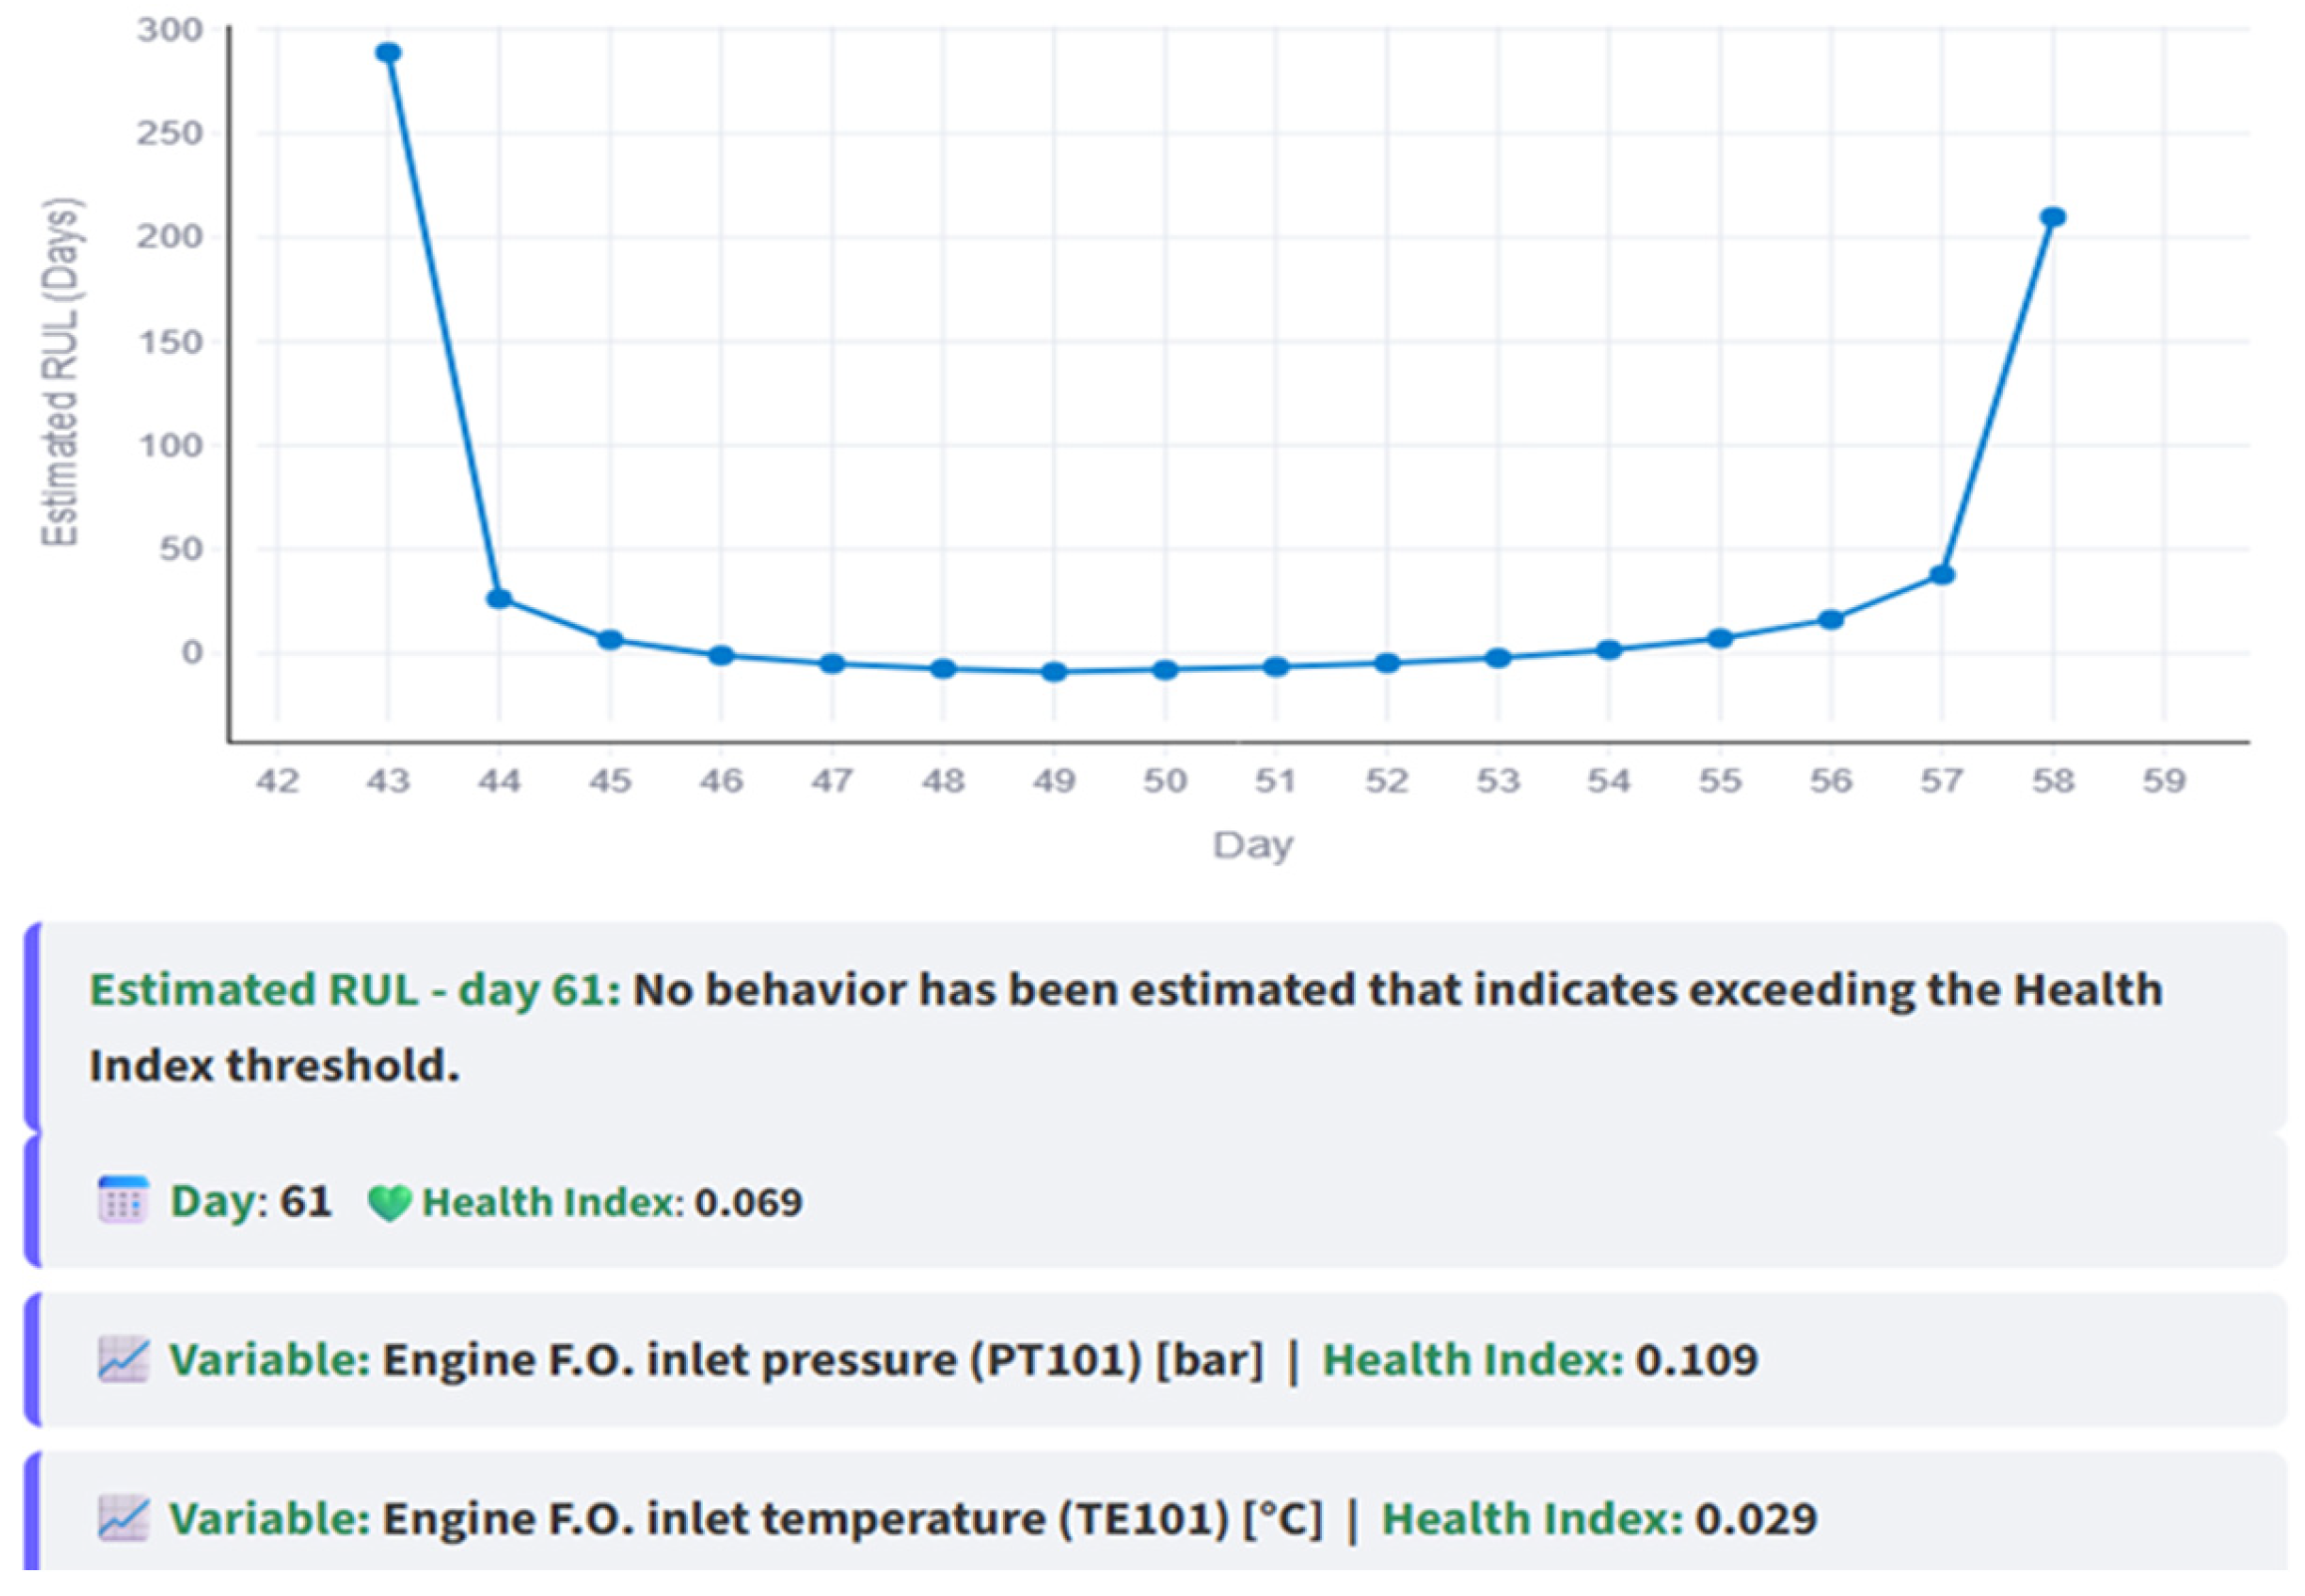Viewport: 2305px width, 1596px height.
Task: Select the day 58 data point
Action: click(x=2052, y=217)
